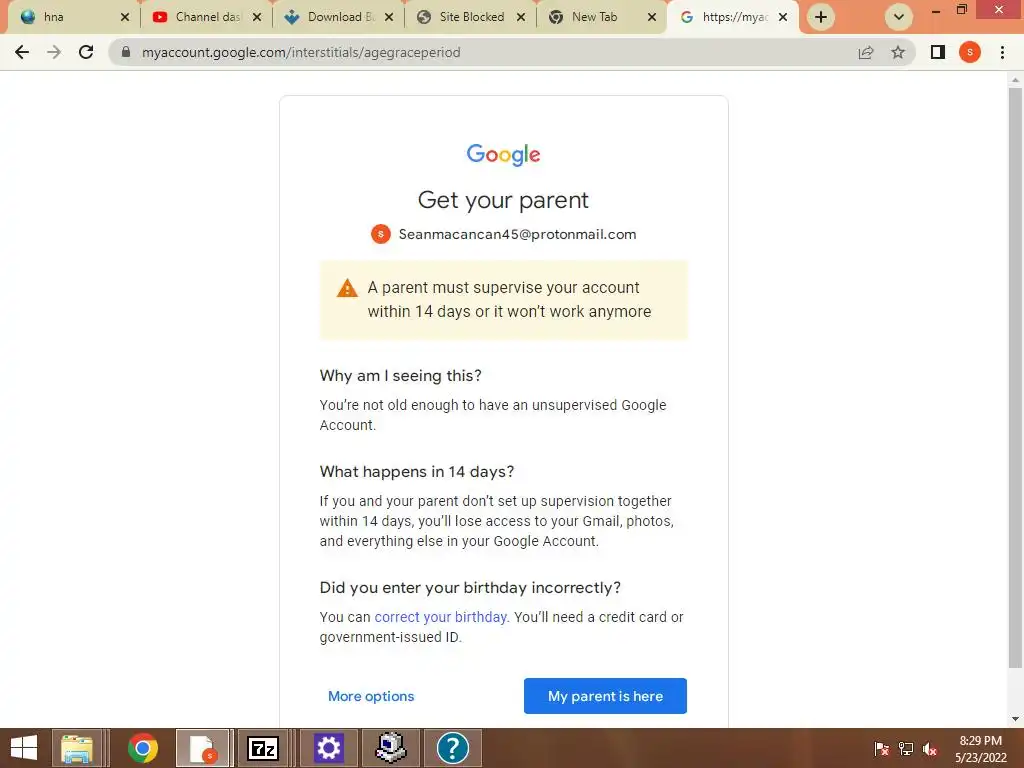Open the side panel icon
This screenshot has height=768, width=1024.
[x=938, y=52]
